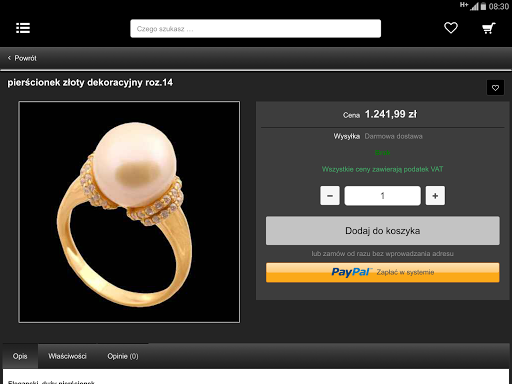Open the pearl ring product image
This screenshot has width=512, height=384.
coord(129,212)
